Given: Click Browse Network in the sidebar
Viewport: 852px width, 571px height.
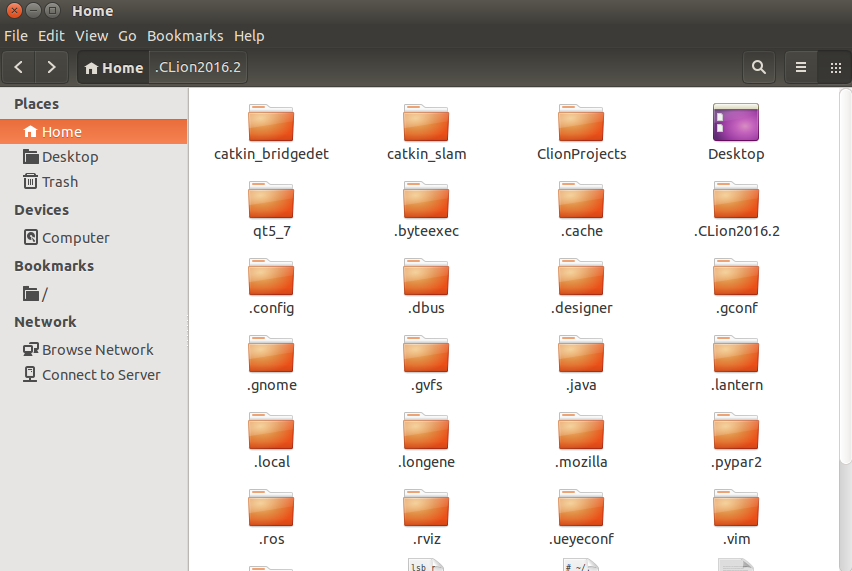Looking at the screenshot, I should pos(93,350).
